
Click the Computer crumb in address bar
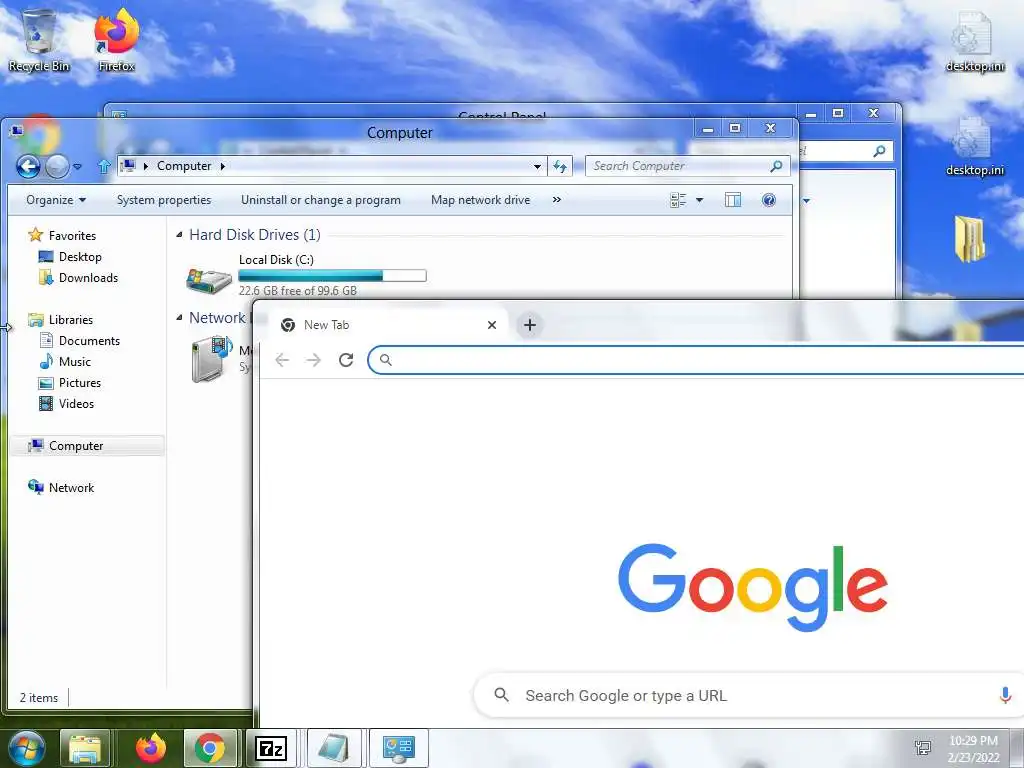184,167
